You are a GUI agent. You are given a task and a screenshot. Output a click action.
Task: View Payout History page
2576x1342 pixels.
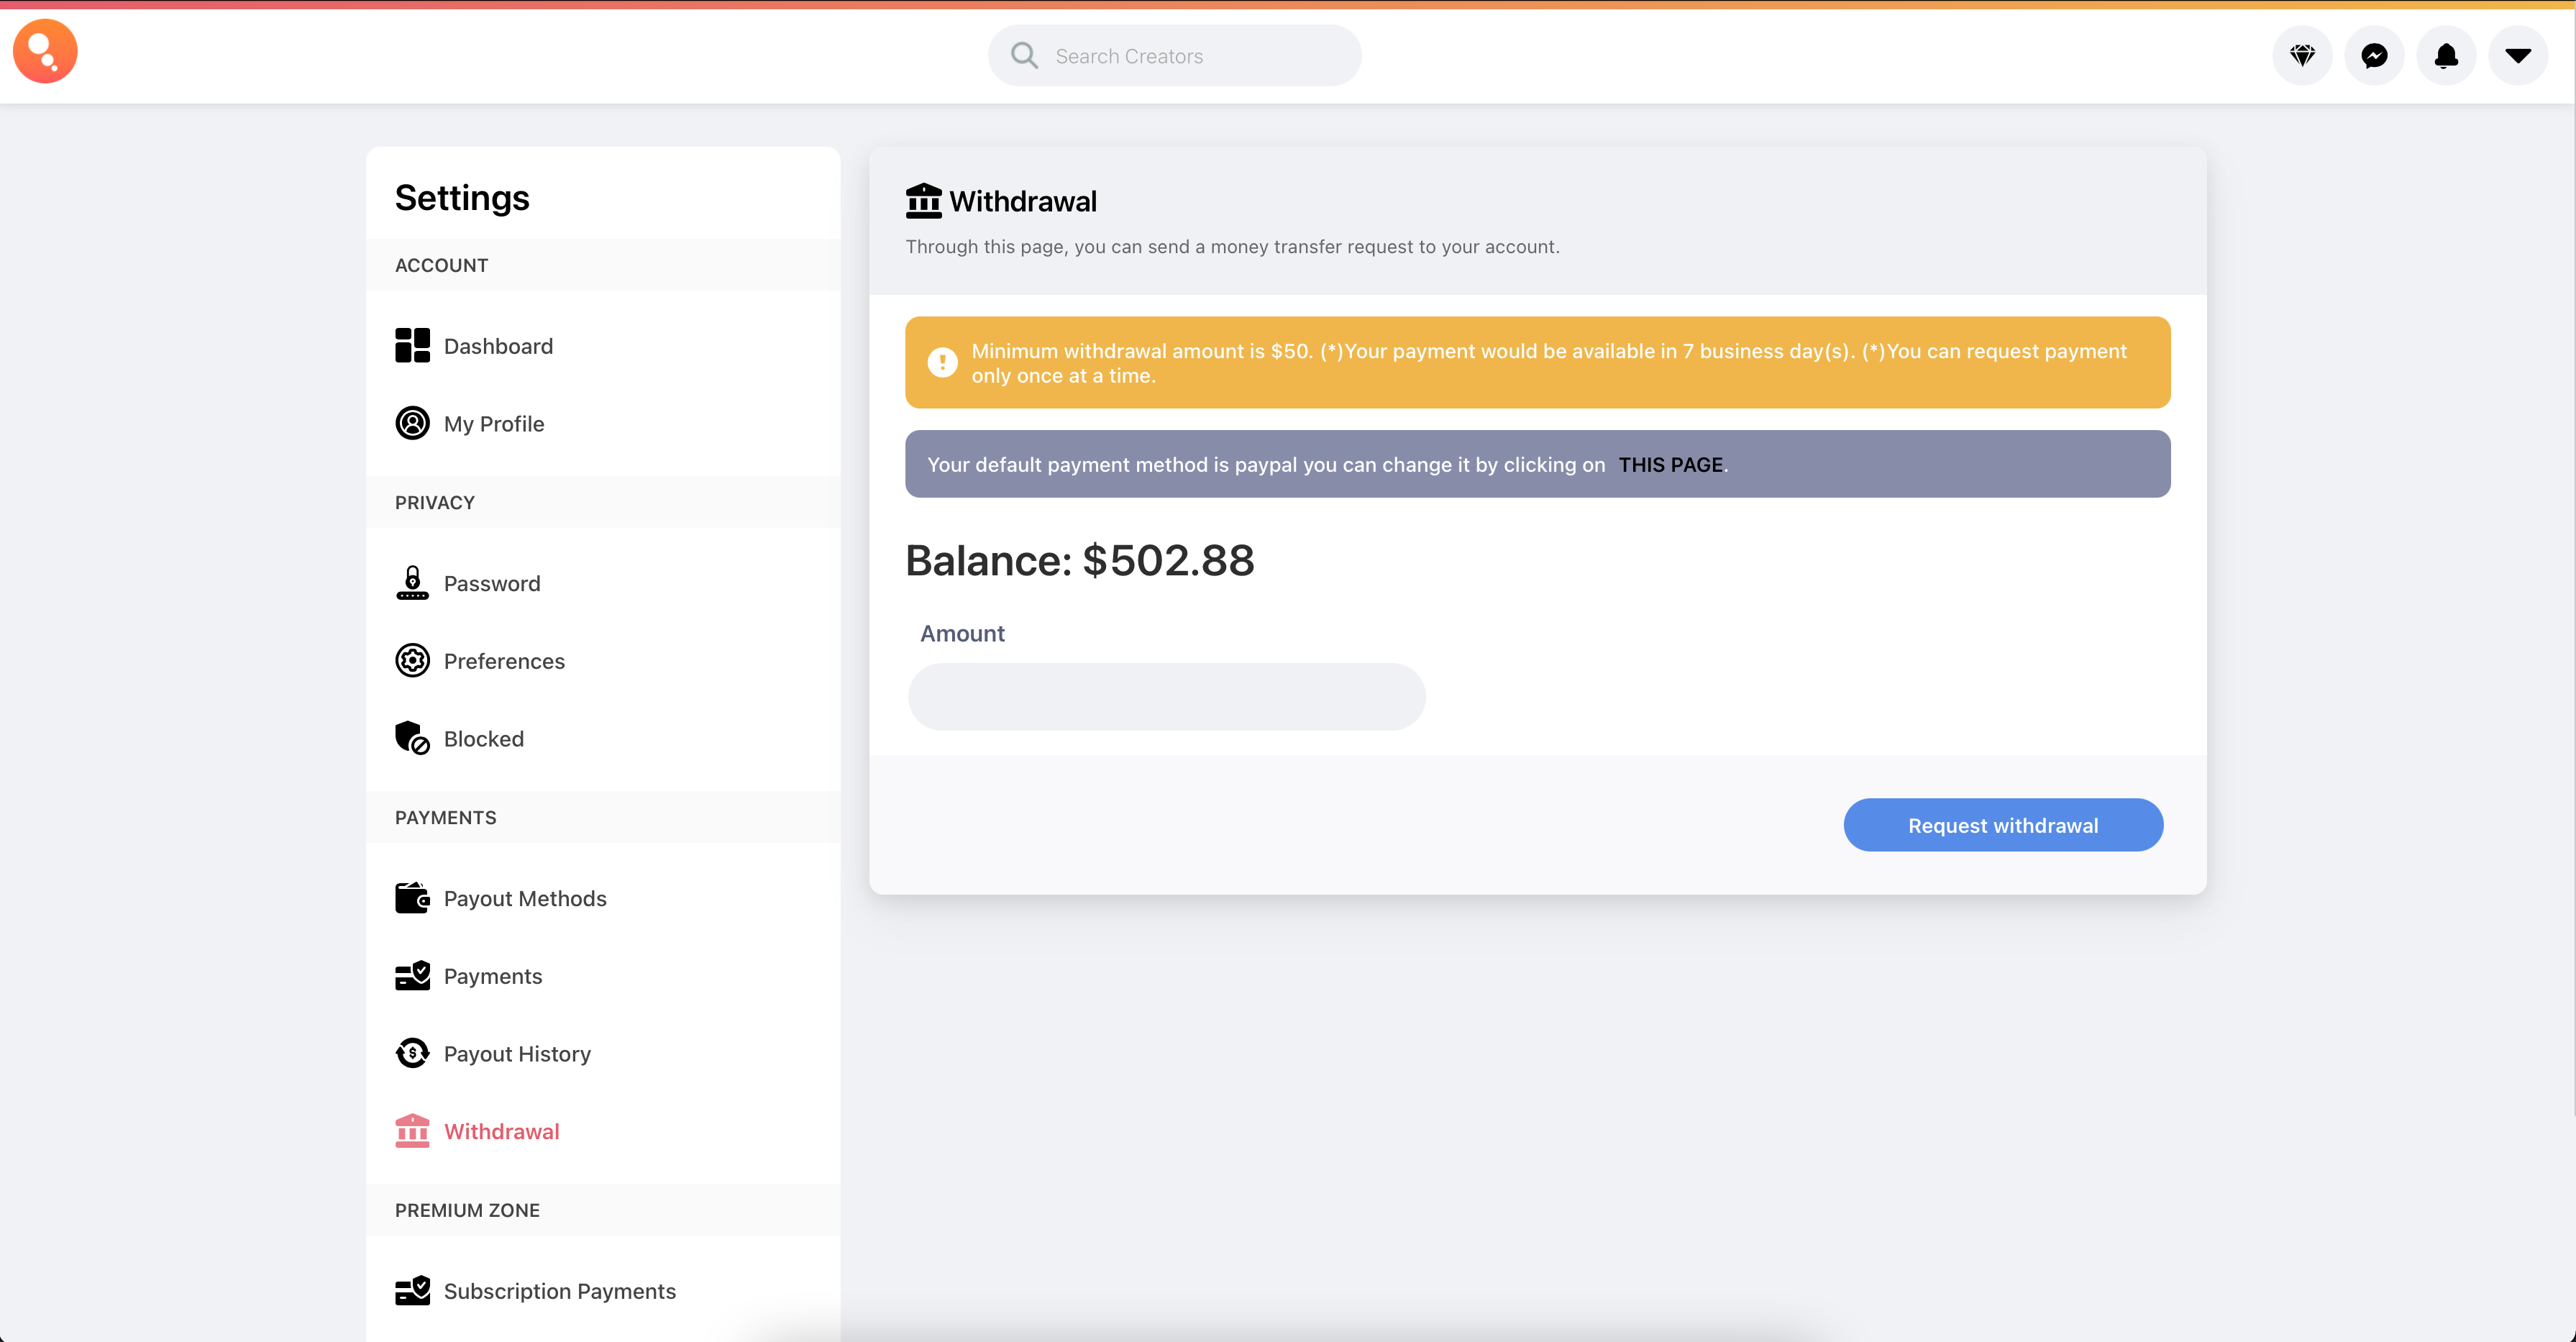(517, 1054)
